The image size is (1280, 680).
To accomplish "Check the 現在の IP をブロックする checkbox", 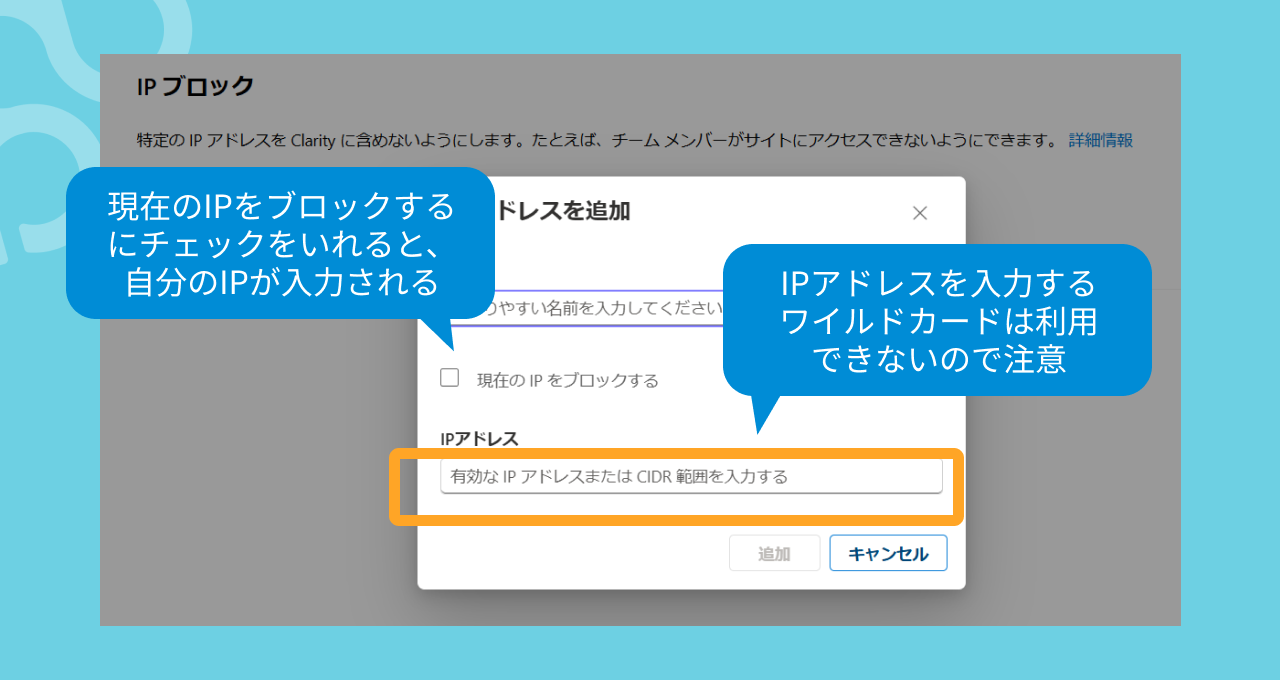I will pos(450,378).
